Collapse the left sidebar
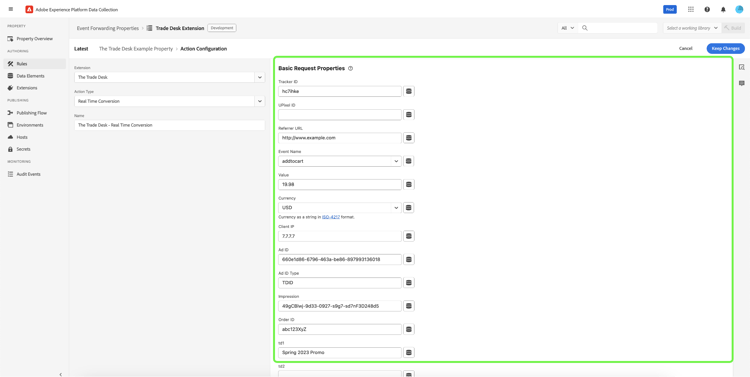Screen dimensions: 750x377 click(60, 374)
